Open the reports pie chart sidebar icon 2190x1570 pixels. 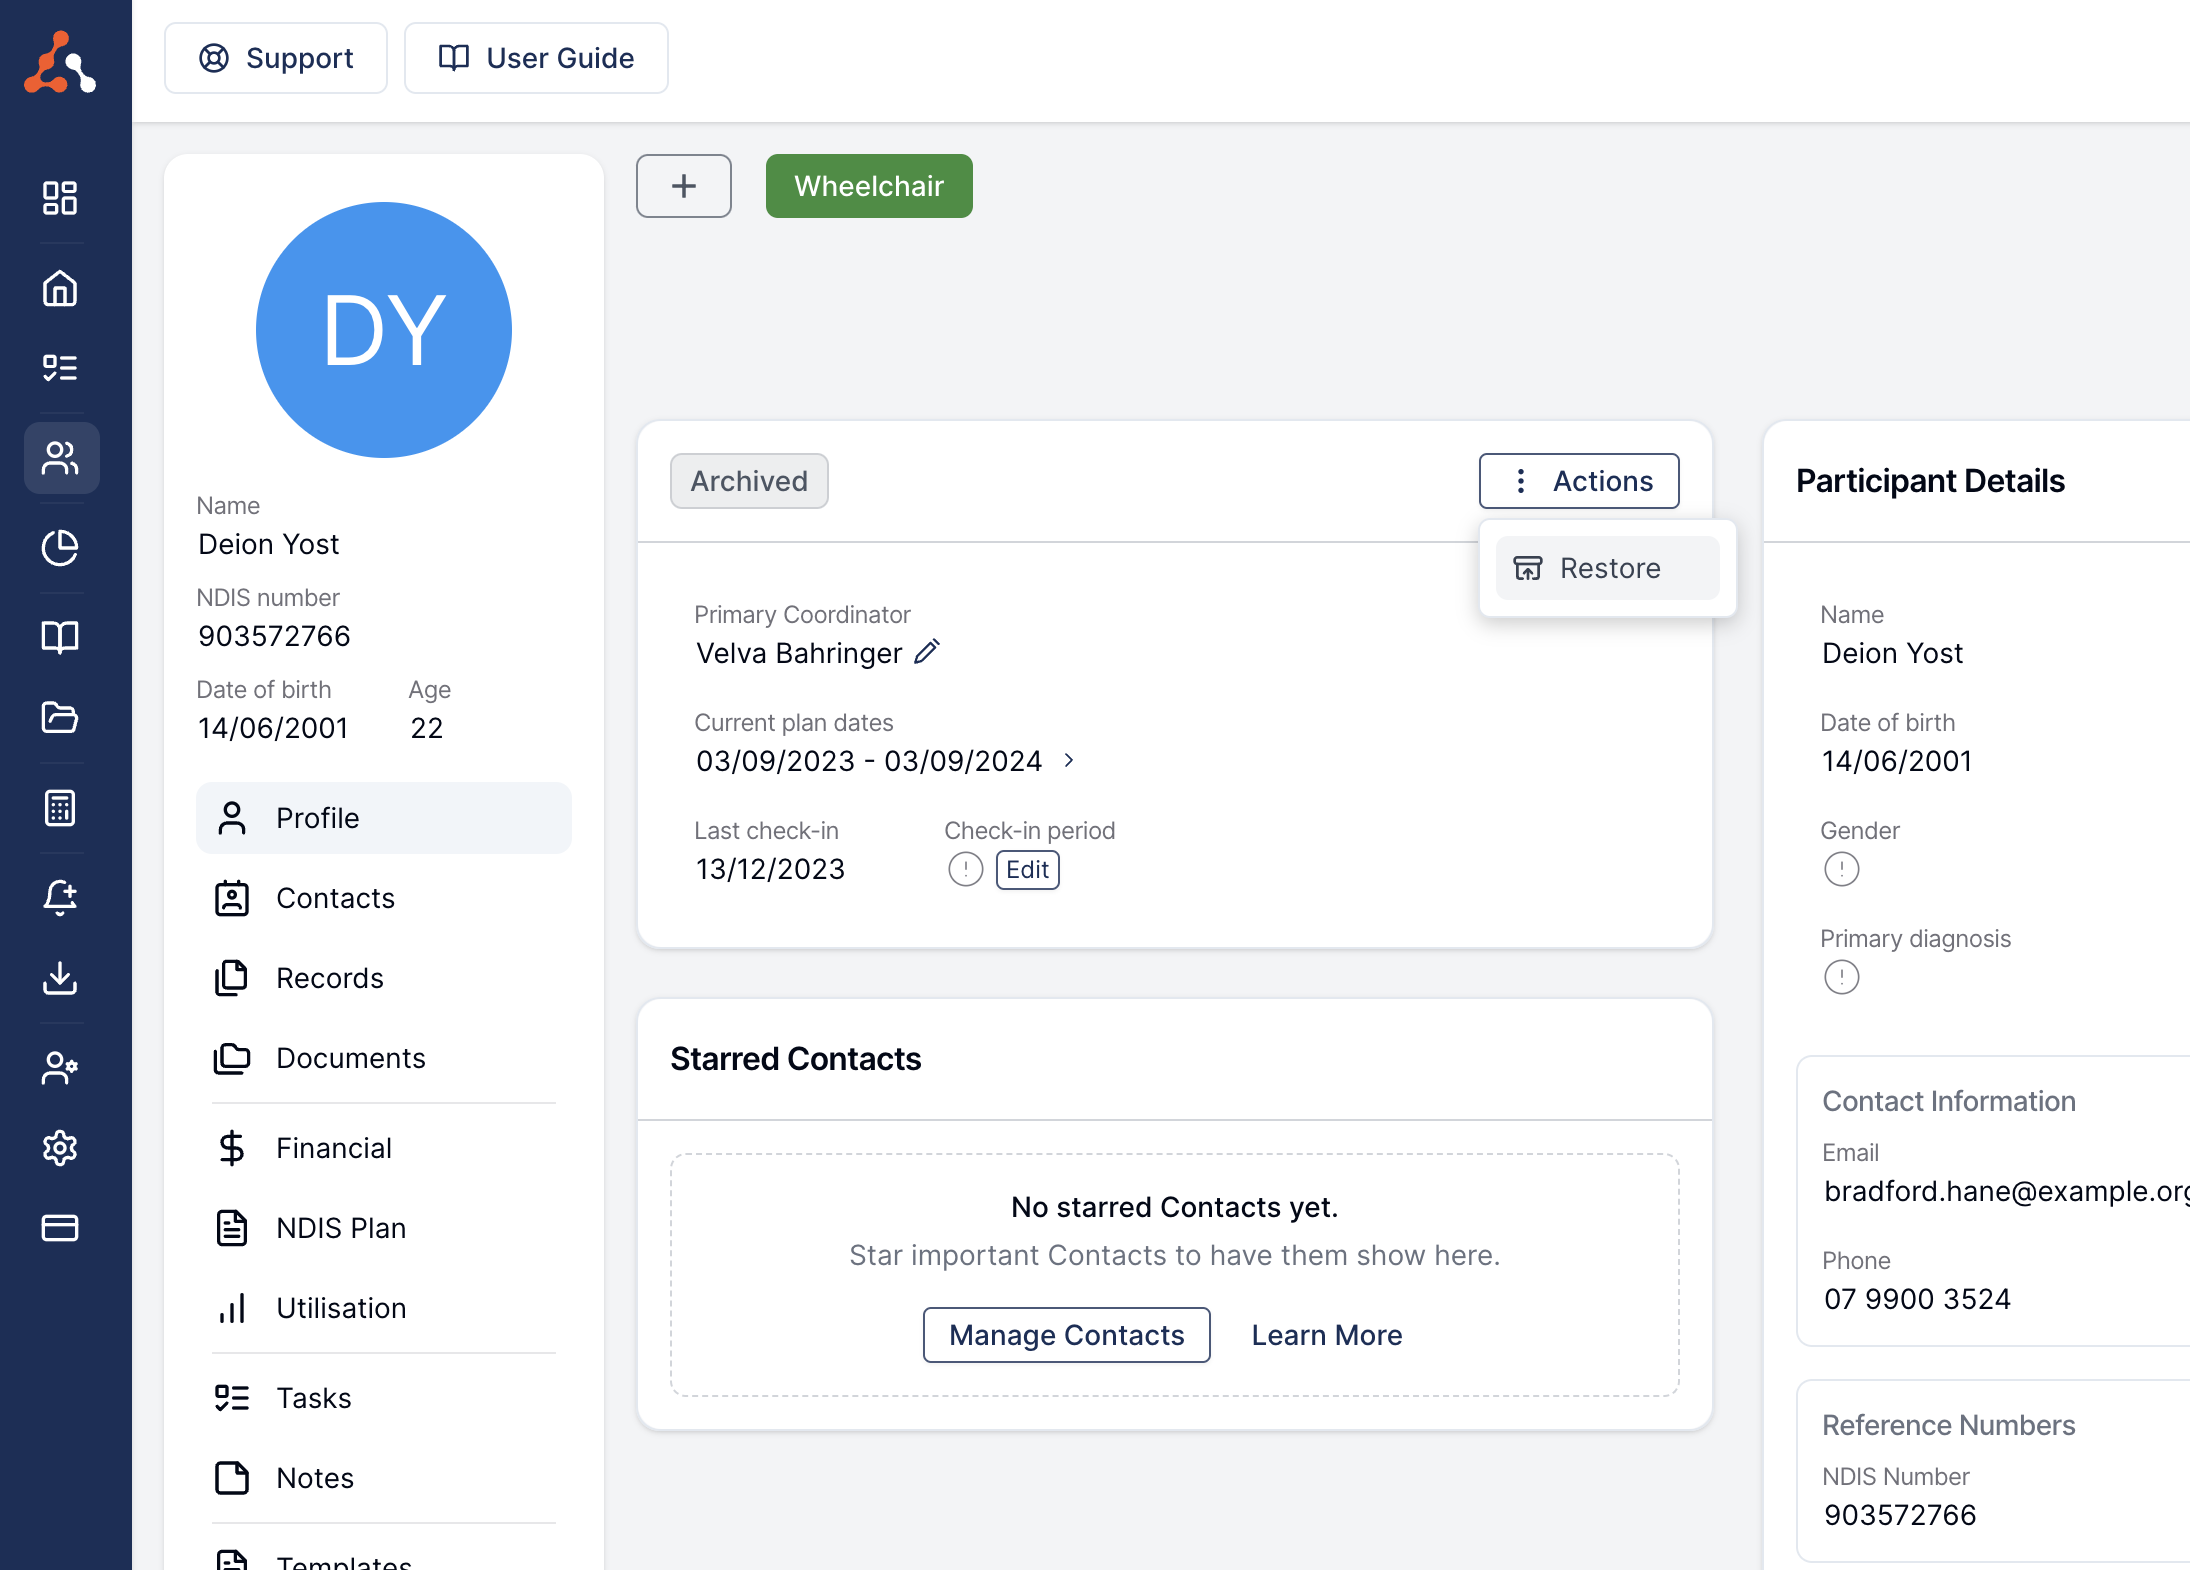point(60,548)
